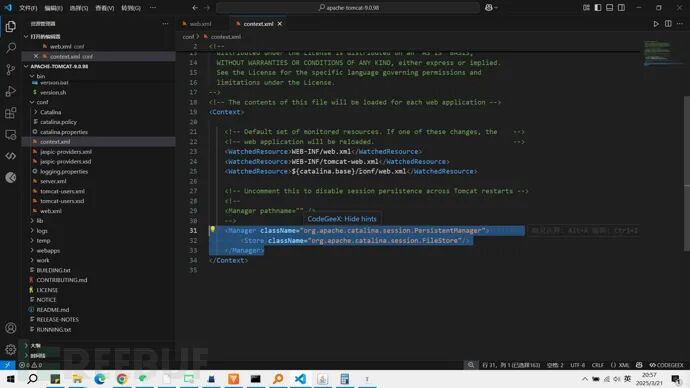Expand the work folder
The width and height of the screenshot is (690, 388).
click(x=32, y=260)
